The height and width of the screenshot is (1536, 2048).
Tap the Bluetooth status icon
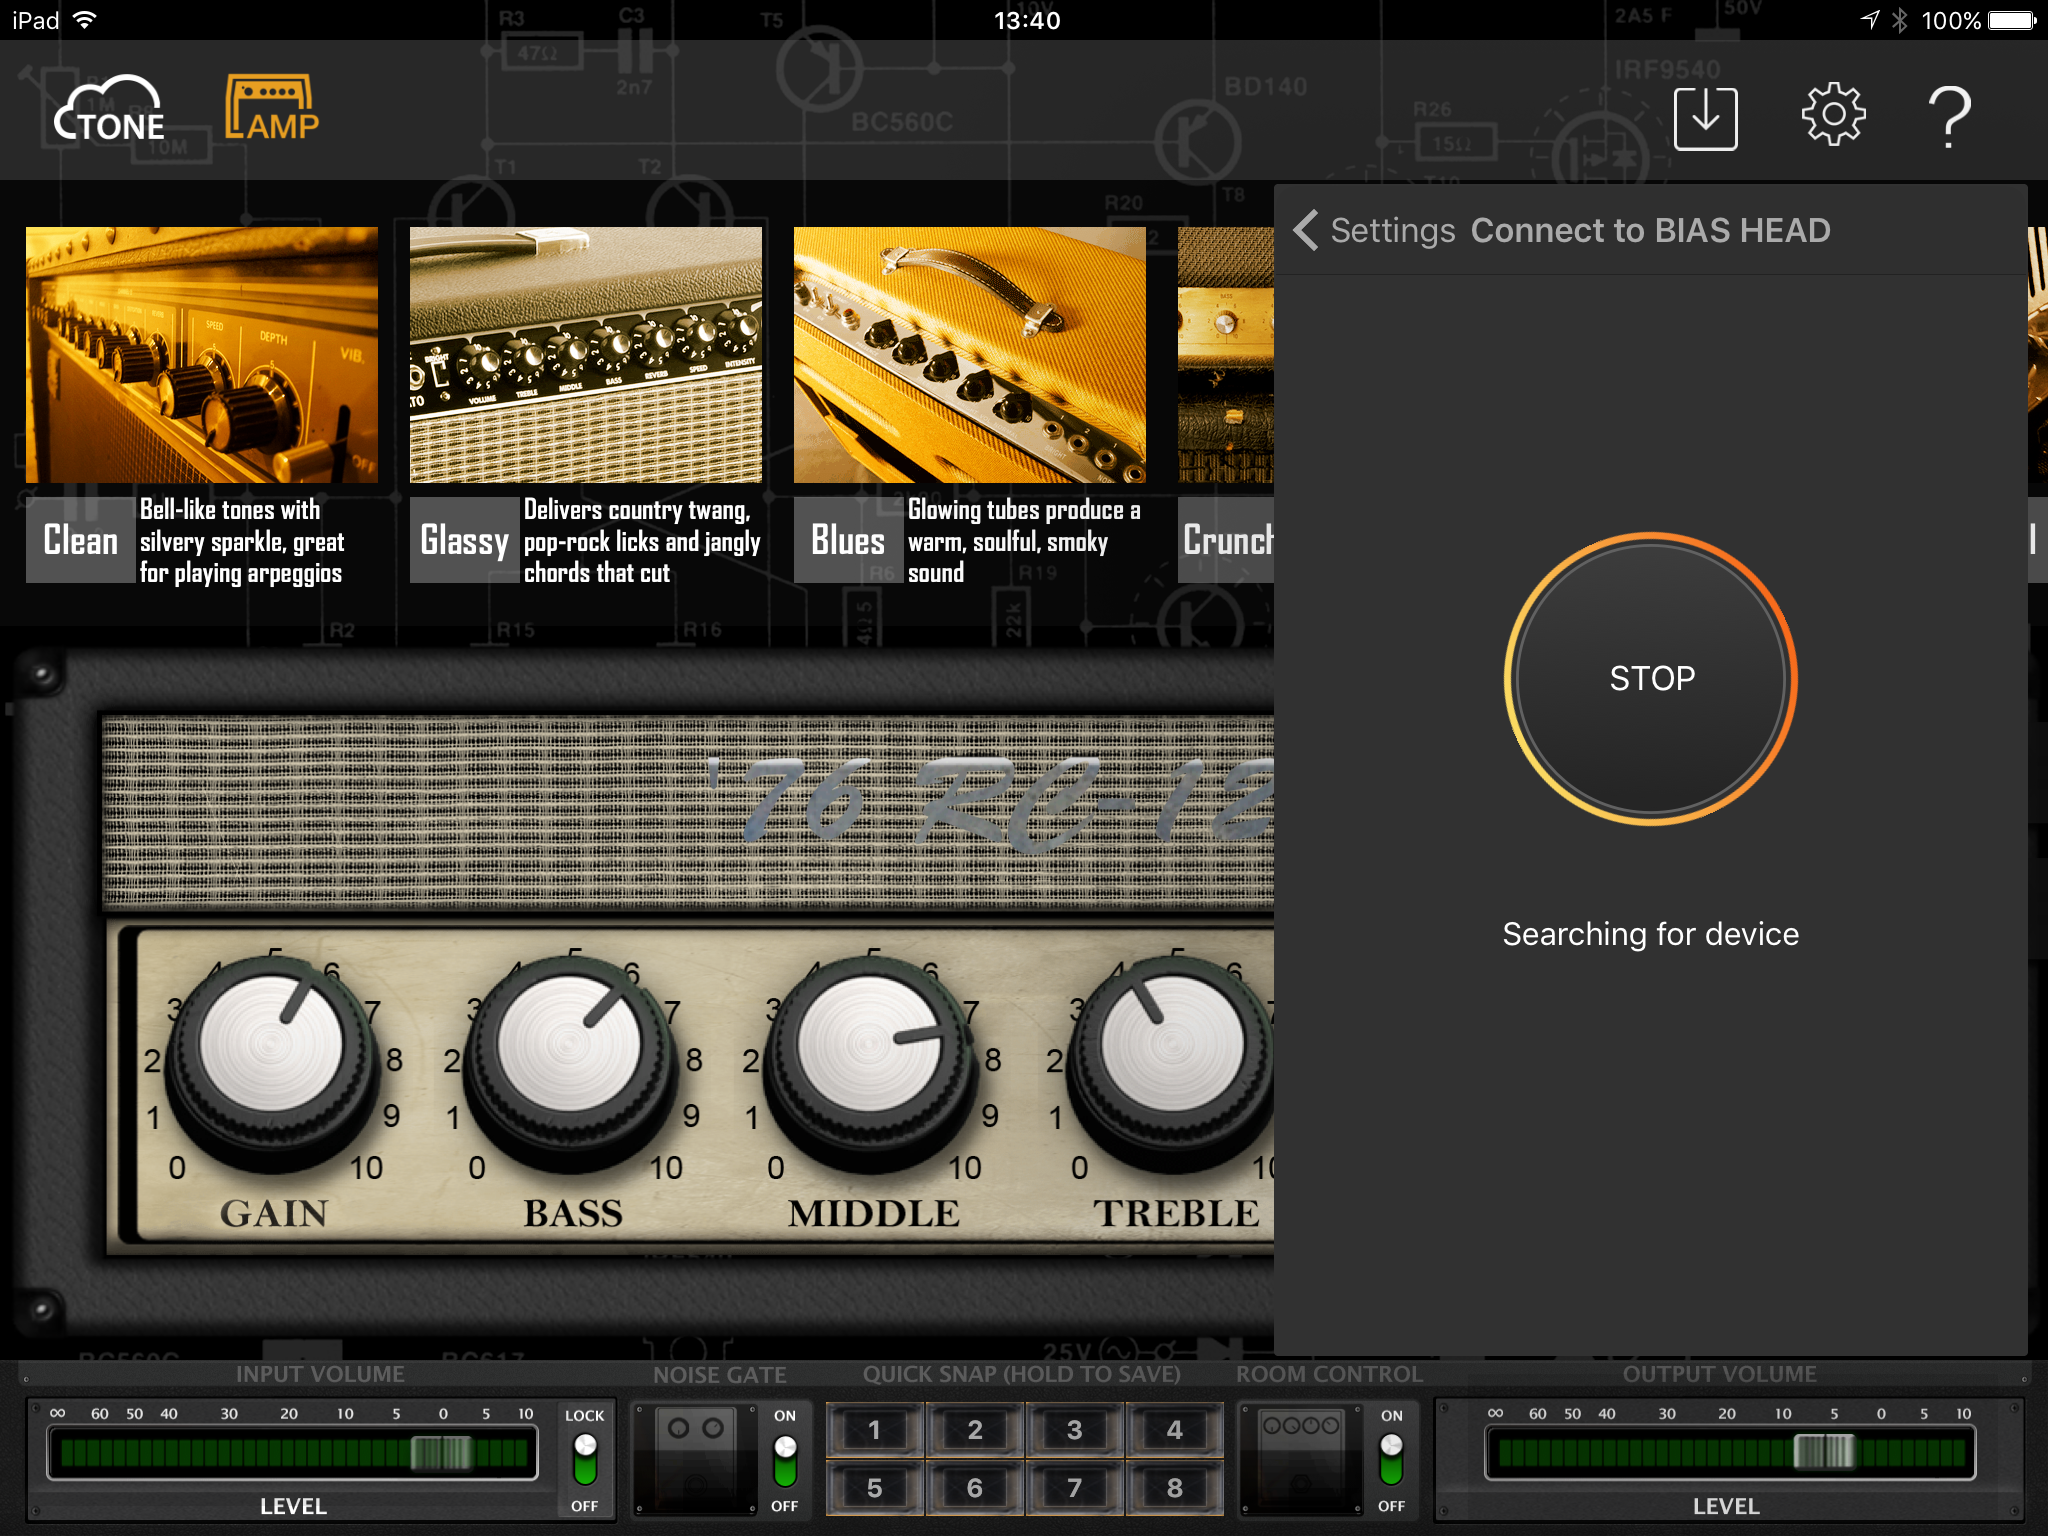[1900, 20]
